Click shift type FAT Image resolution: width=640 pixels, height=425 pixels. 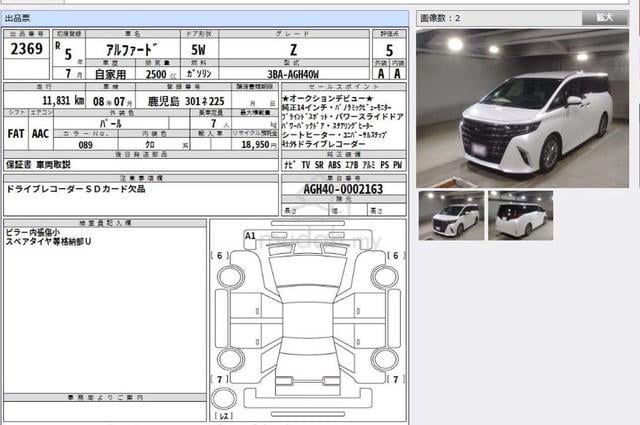click(16, 134)
